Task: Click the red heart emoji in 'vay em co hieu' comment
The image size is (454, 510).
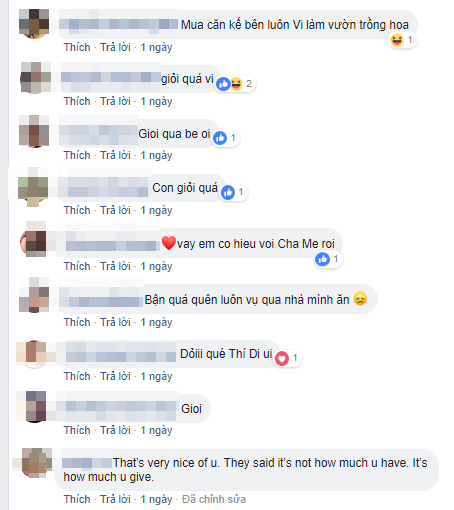Action: click(x=169, y=243)
